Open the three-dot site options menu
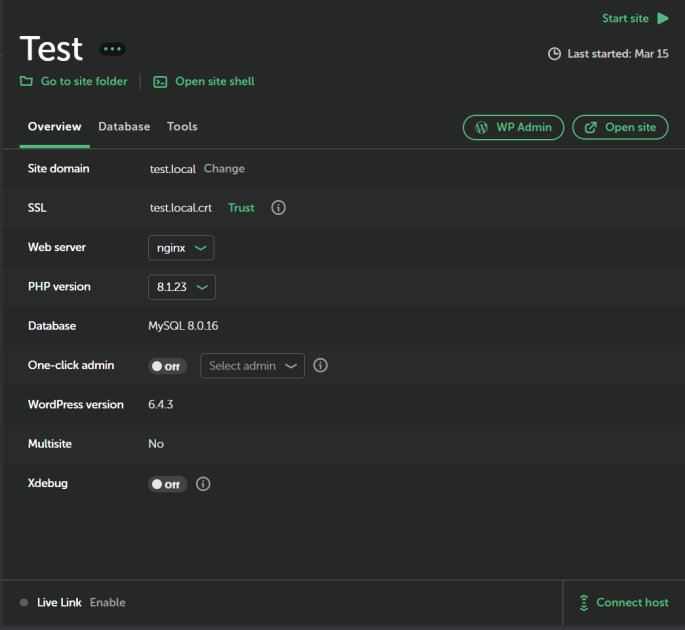Screen dimensions: 685x630 [x=112, y=49]
